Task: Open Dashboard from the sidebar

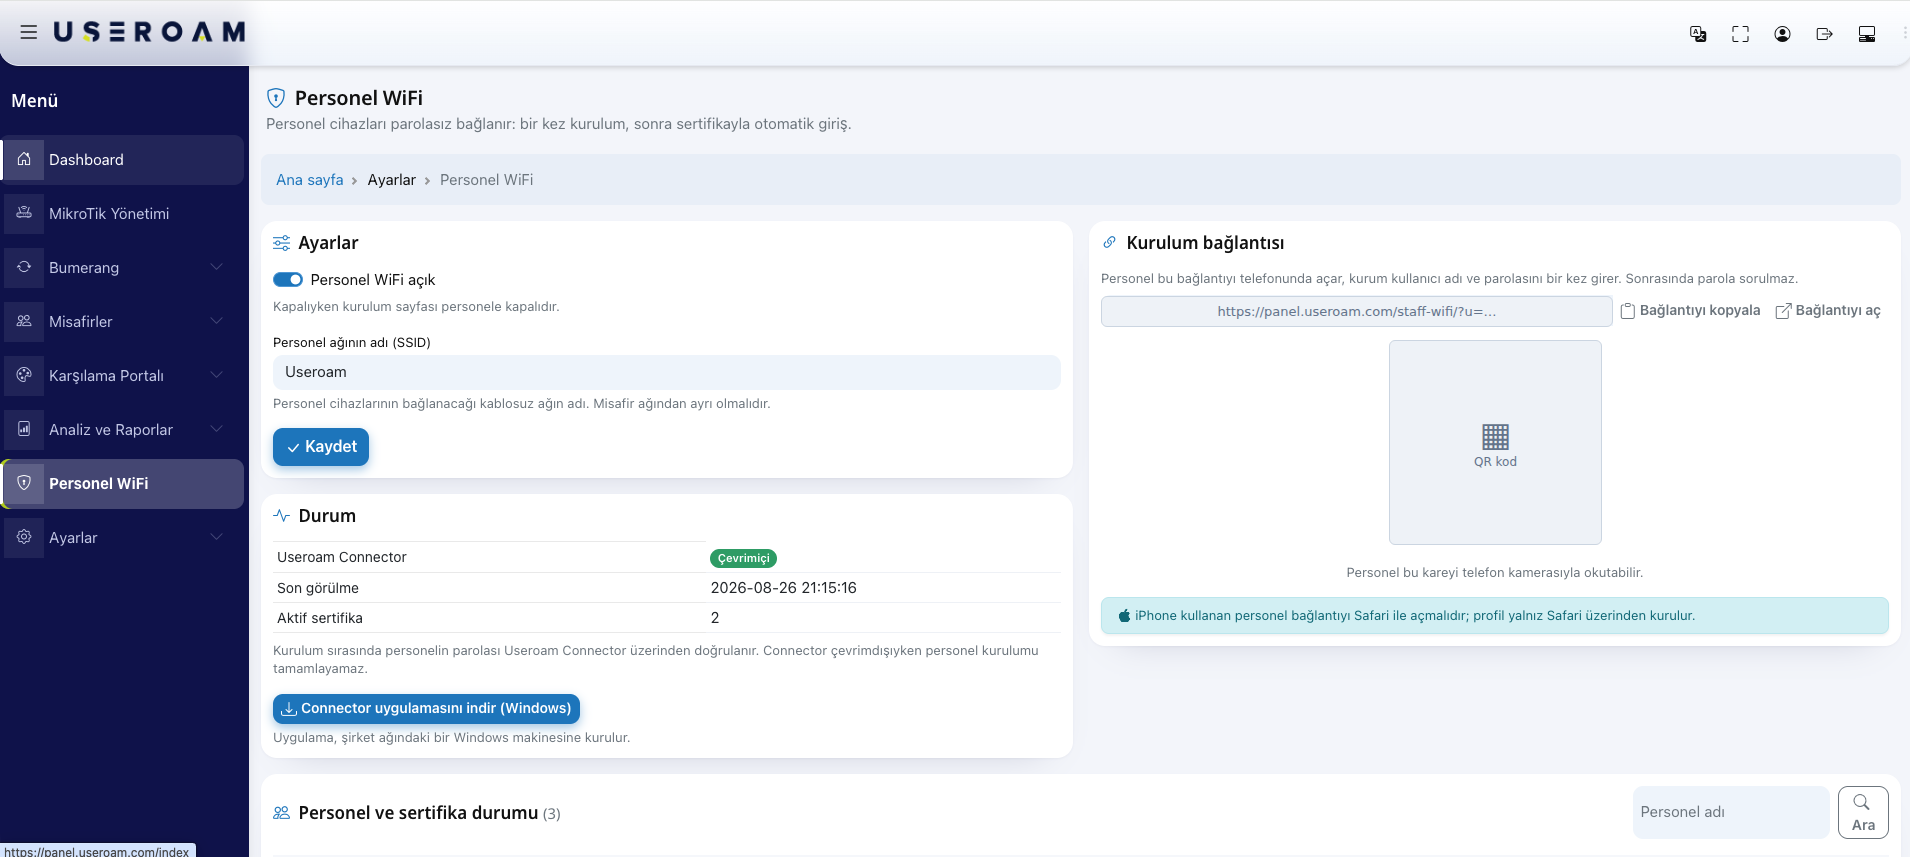Action: [x=122, y=160]
